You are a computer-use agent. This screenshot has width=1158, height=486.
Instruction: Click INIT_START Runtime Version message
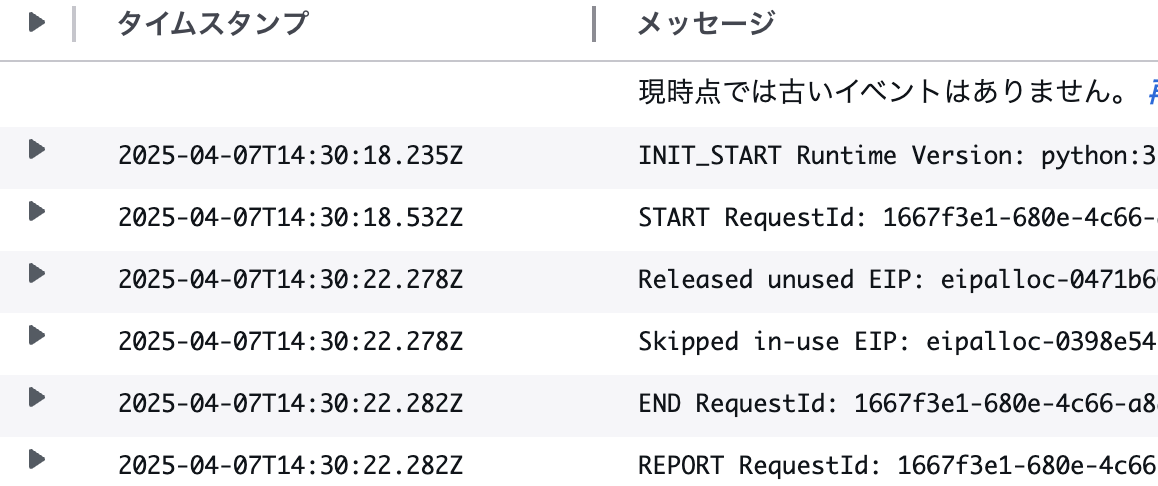898,156
